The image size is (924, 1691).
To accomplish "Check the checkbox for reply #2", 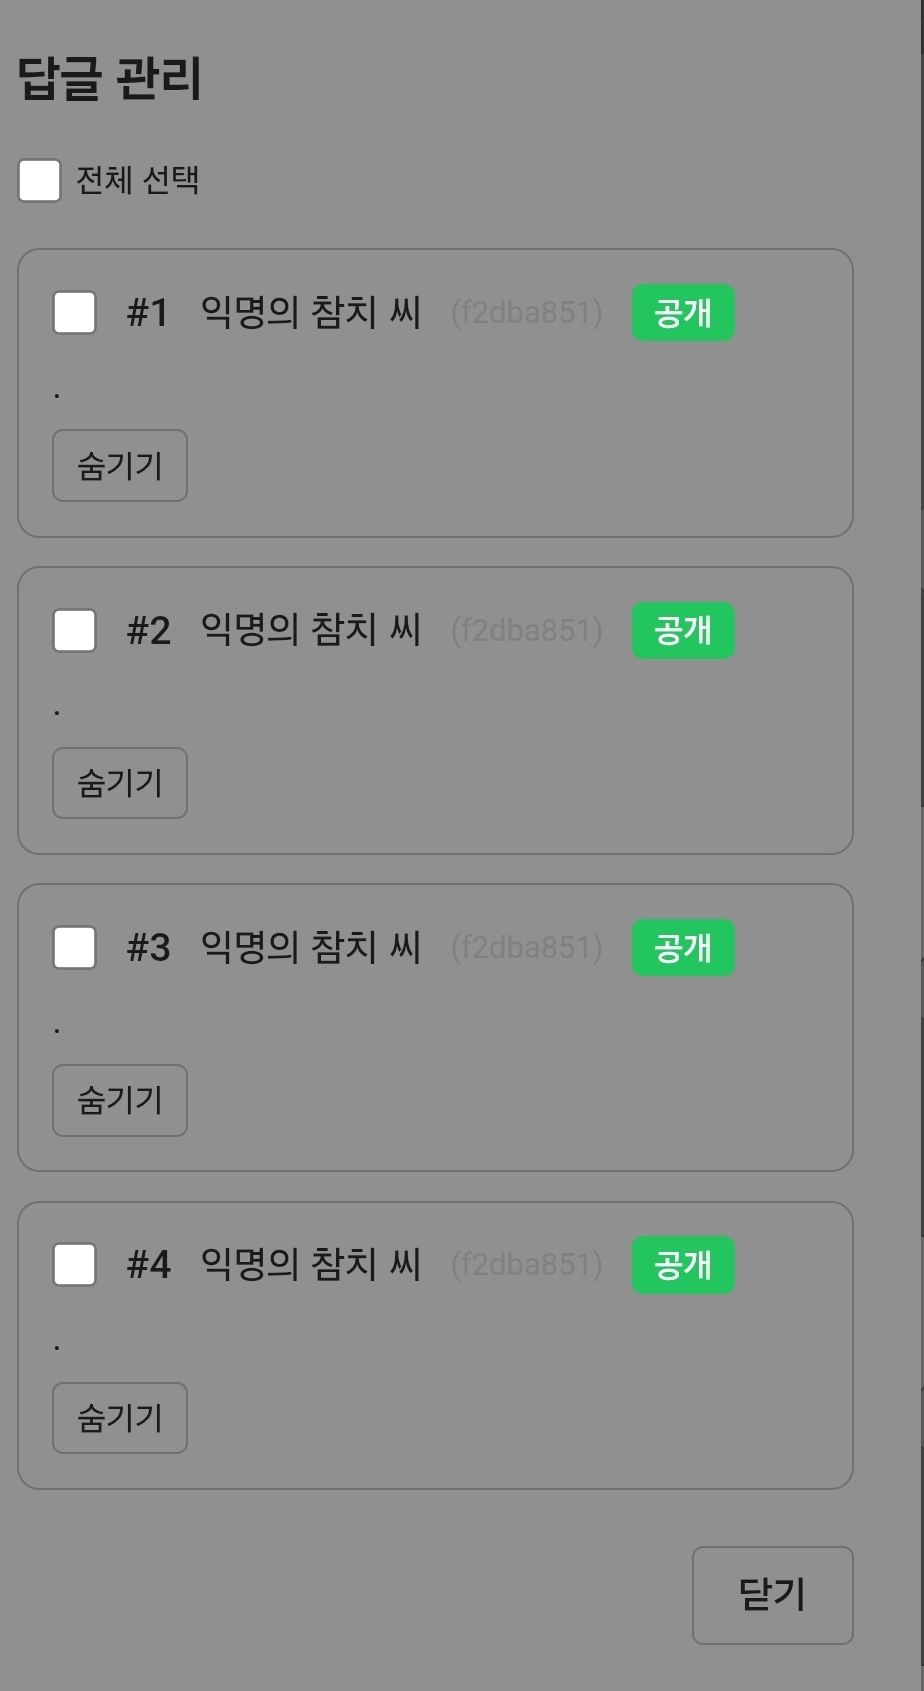I will pyautogui.click(x=74, y=631).
